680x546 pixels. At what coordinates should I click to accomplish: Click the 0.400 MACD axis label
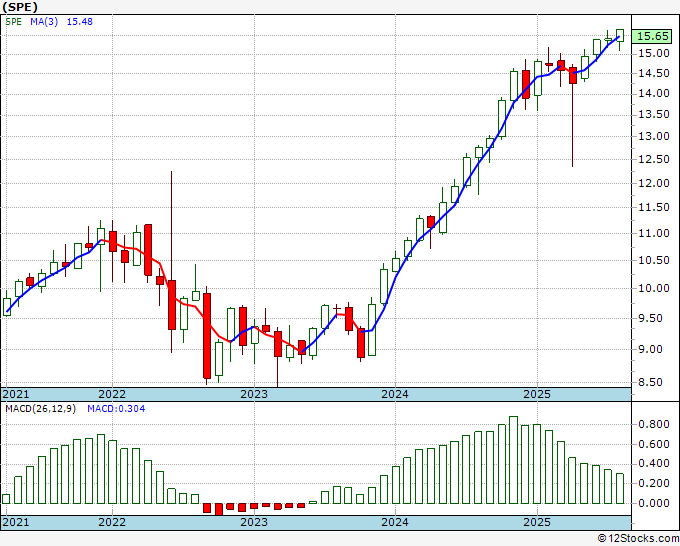(654, 464)
